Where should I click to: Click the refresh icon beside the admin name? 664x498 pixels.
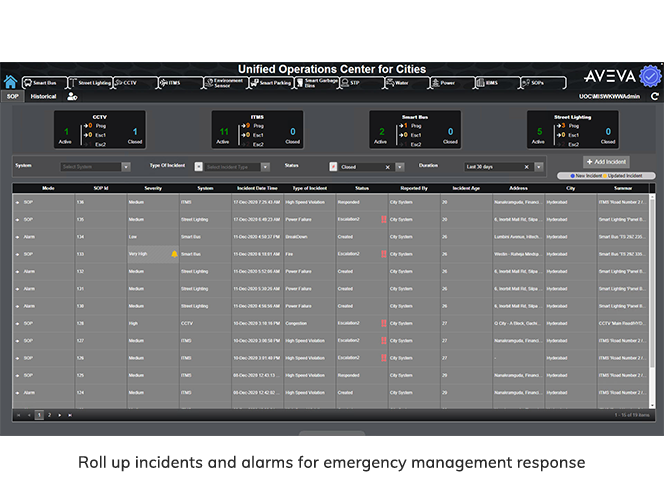(x=655, y=97)
